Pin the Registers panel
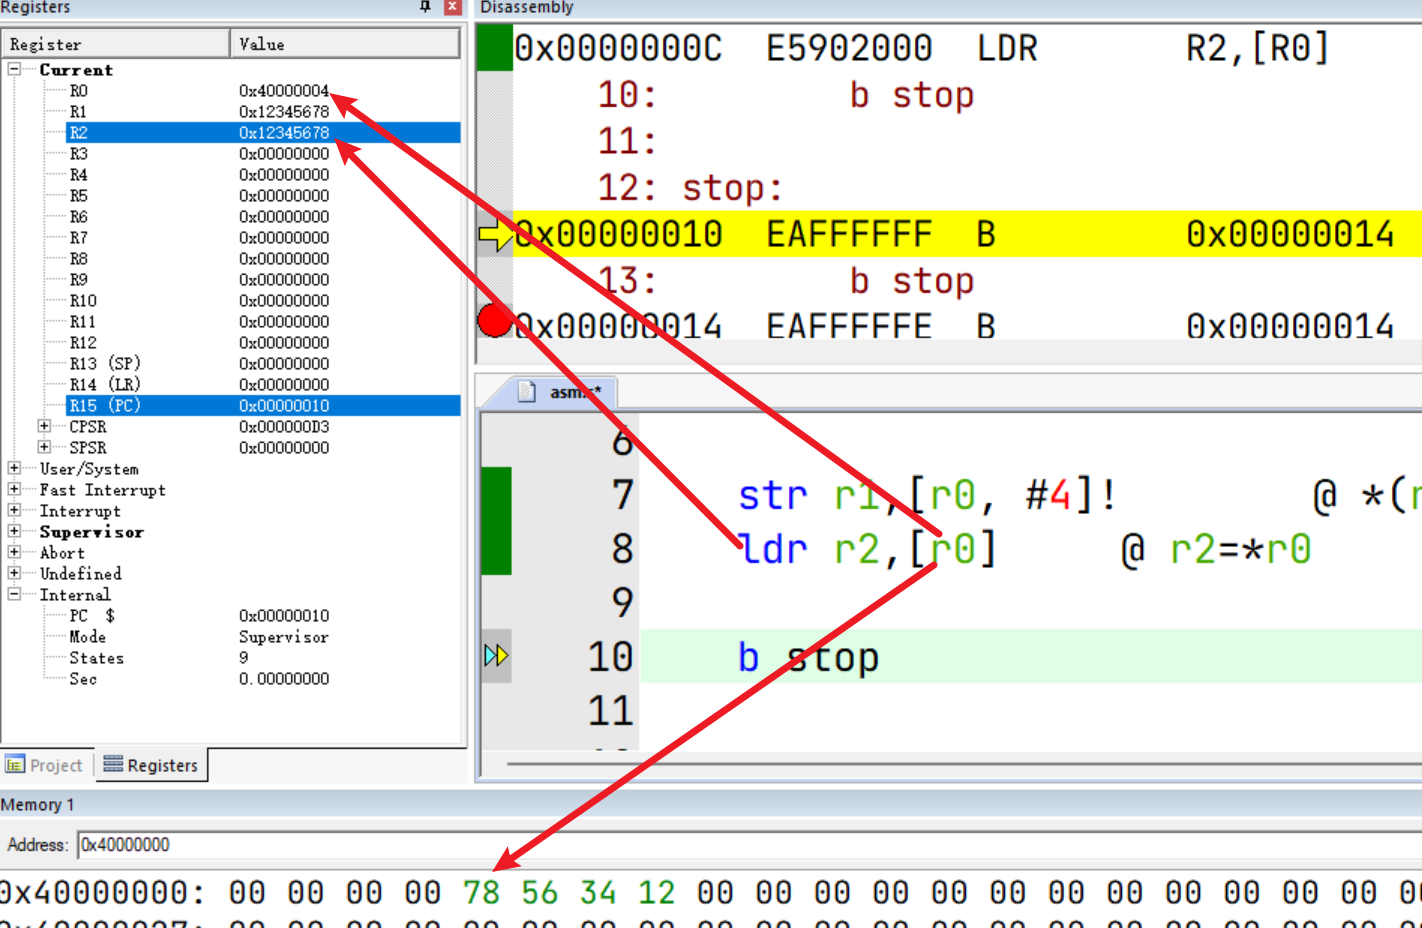Image resolution: width=1422 pixels, height=928 pixels. [x=425, y=7]
